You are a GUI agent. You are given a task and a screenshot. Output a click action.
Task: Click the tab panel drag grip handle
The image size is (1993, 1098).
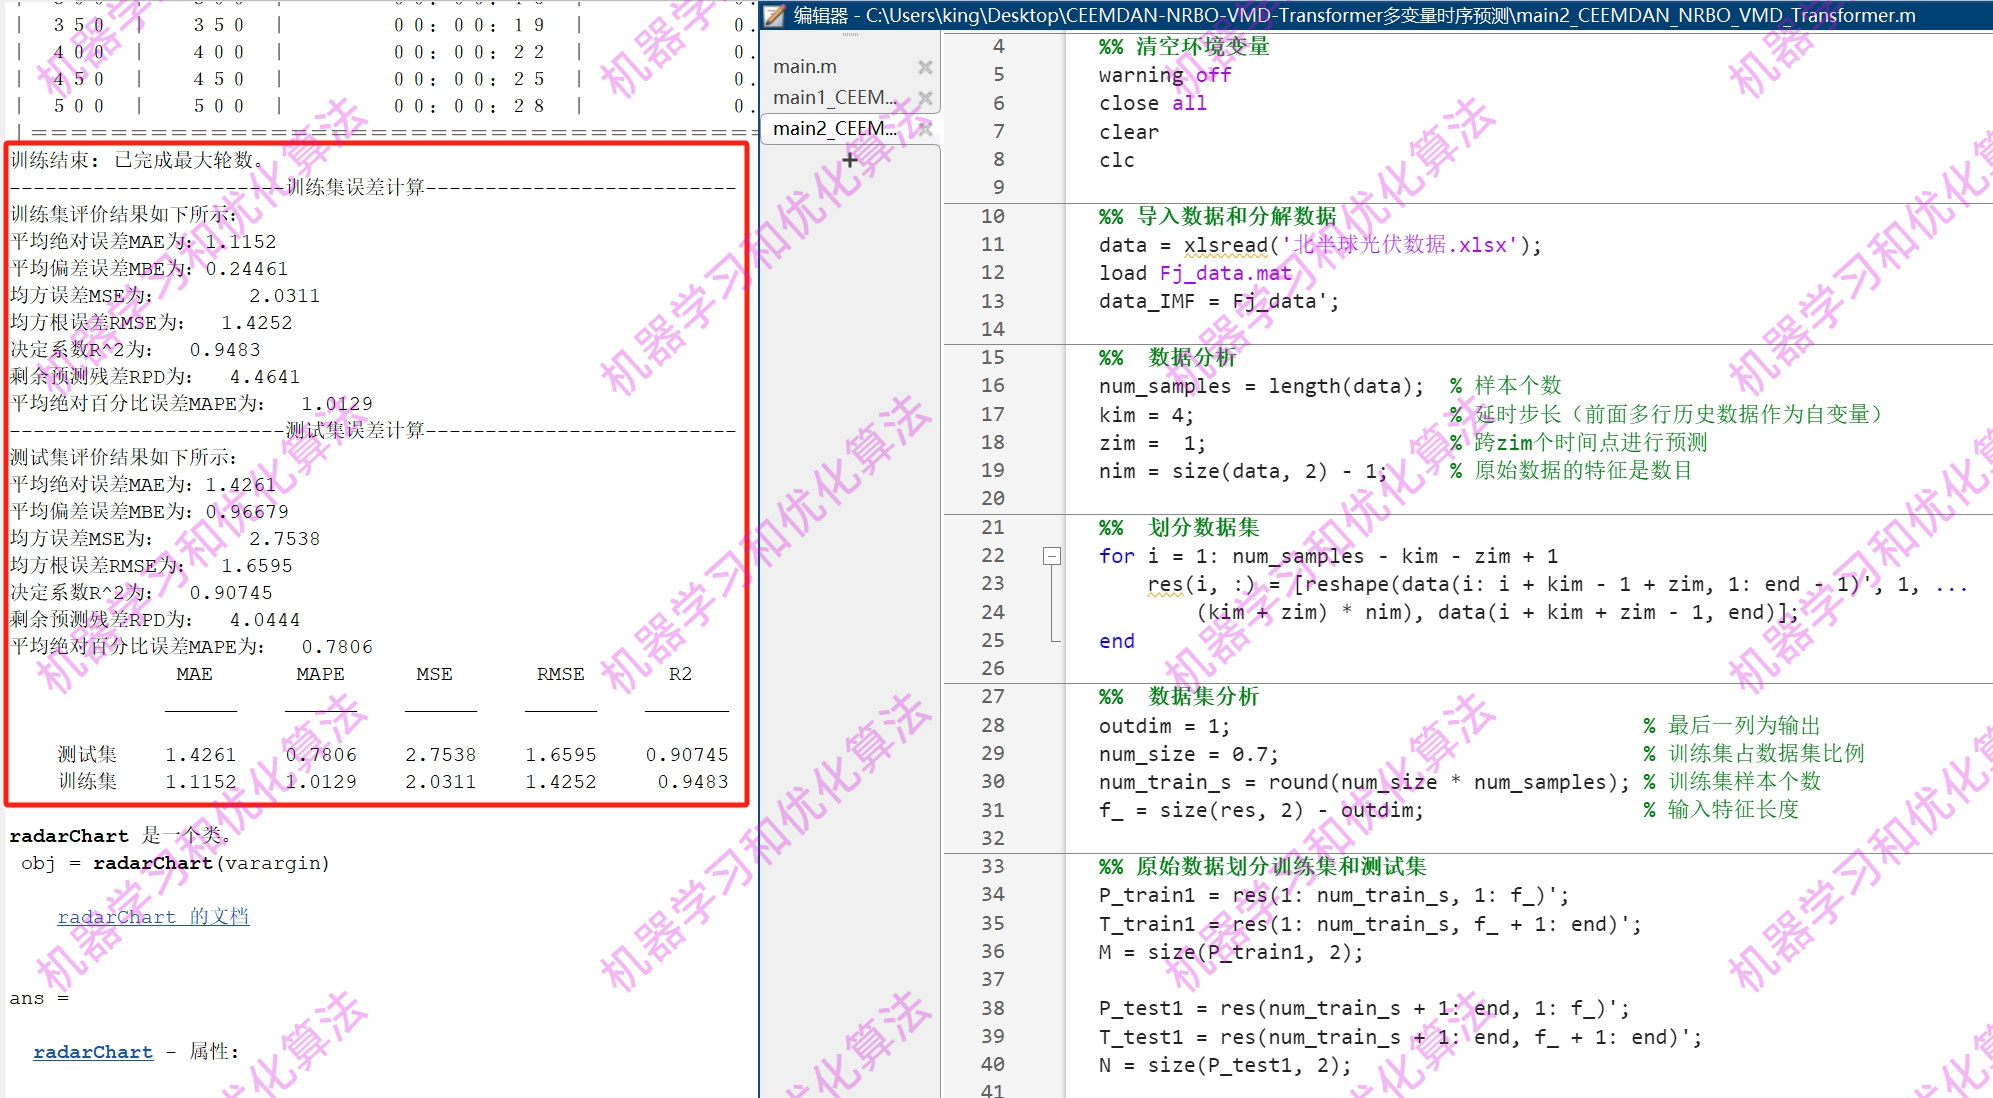(850, 35)
